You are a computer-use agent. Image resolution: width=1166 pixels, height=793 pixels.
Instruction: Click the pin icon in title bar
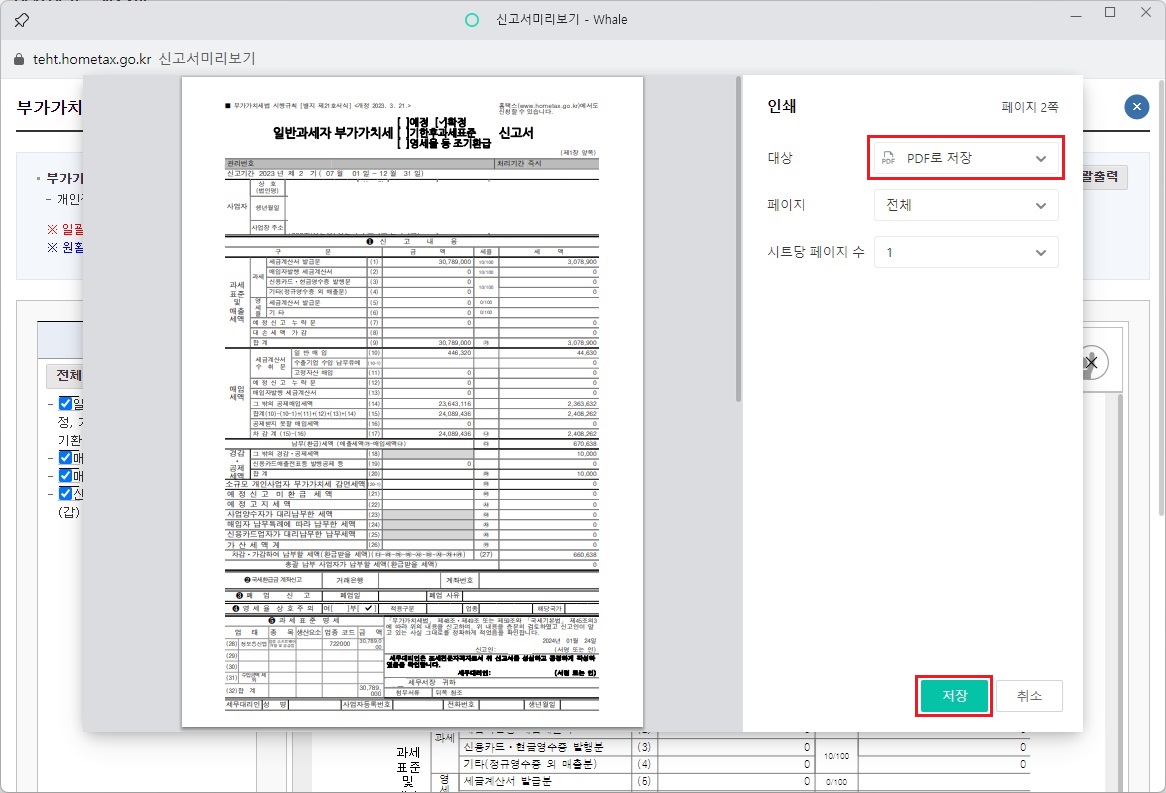tap(22, 20)
